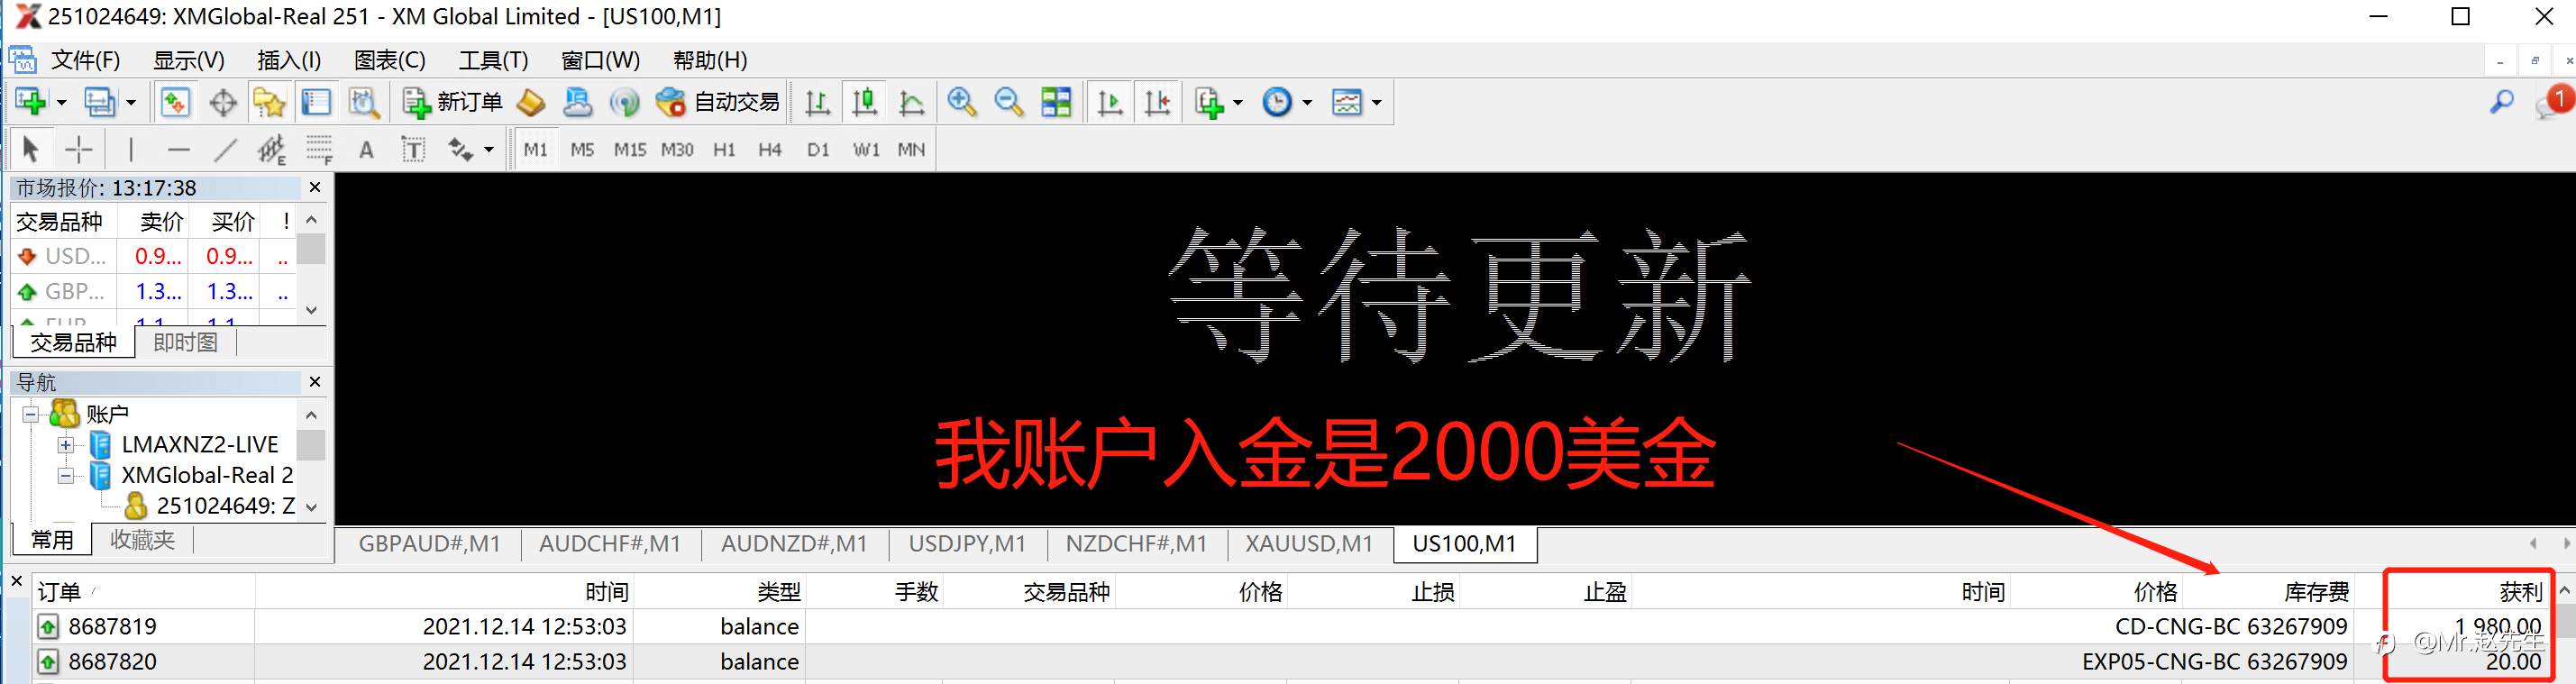This screenshot has height=684, width=2576.
Task: Switch to the XAUUSD,M1 chart tab
Action: pos(1309,544)
